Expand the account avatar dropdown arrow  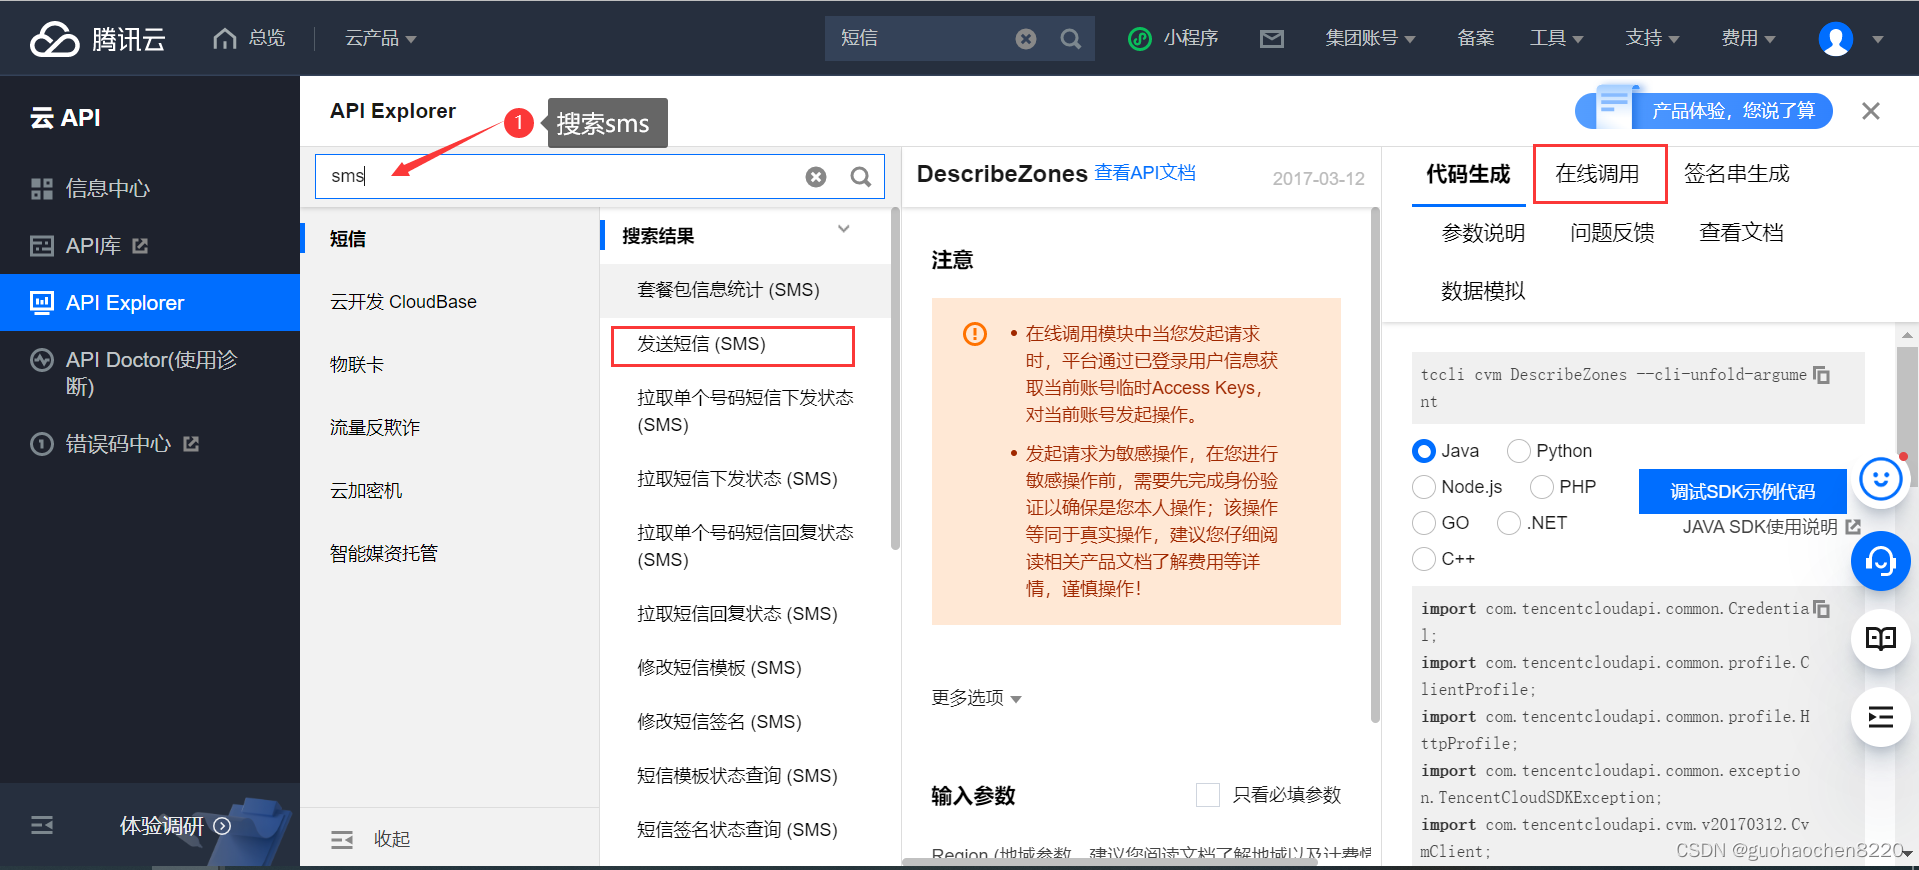[x=1878, y=40]
